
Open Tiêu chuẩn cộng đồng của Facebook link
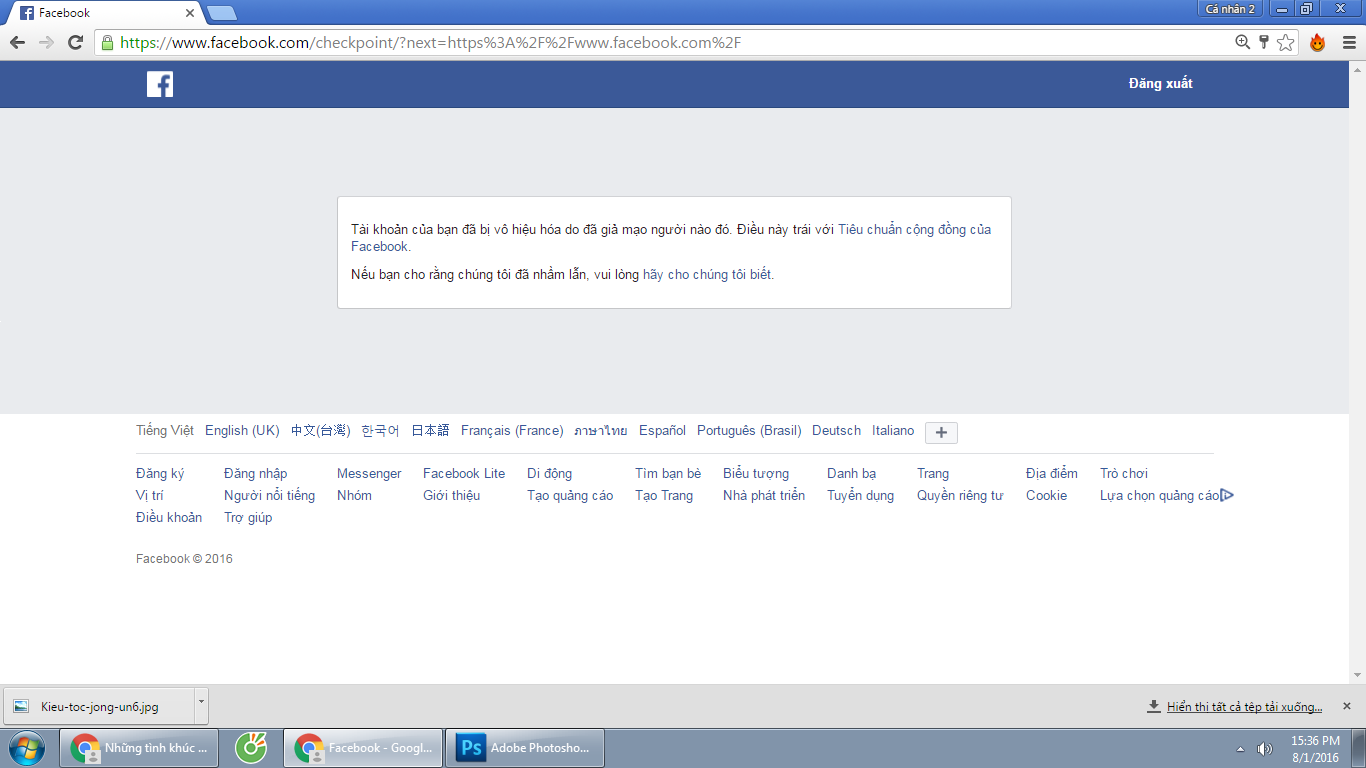(x=671, y=238)
